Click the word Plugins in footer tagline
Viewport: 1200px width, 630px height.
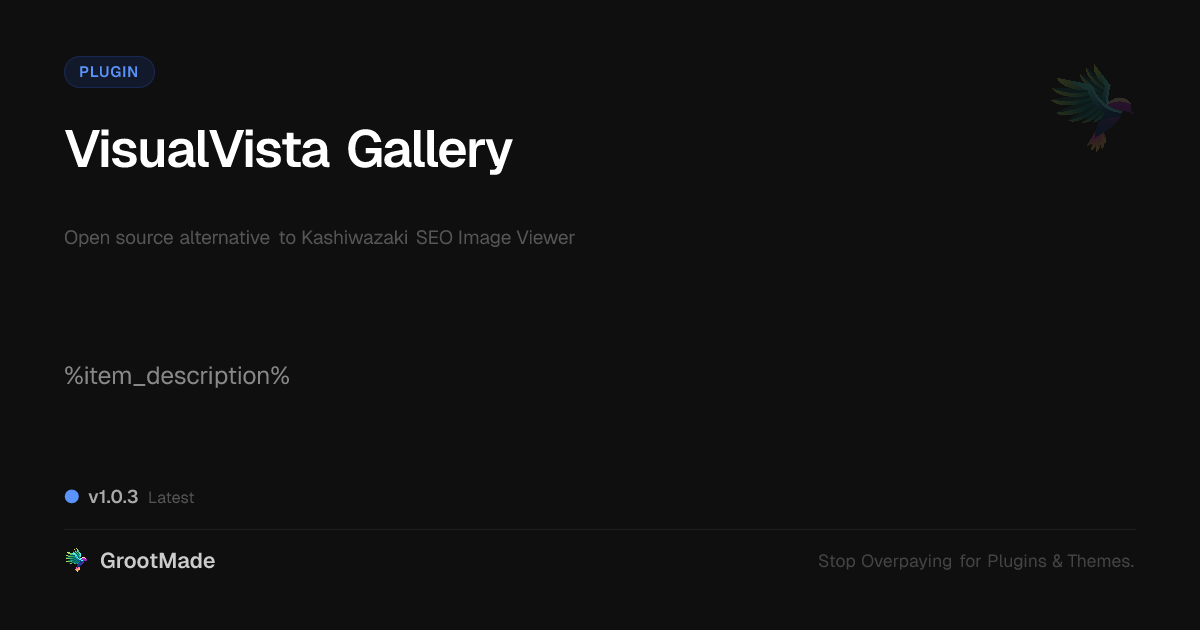[x=1017, y=562]
